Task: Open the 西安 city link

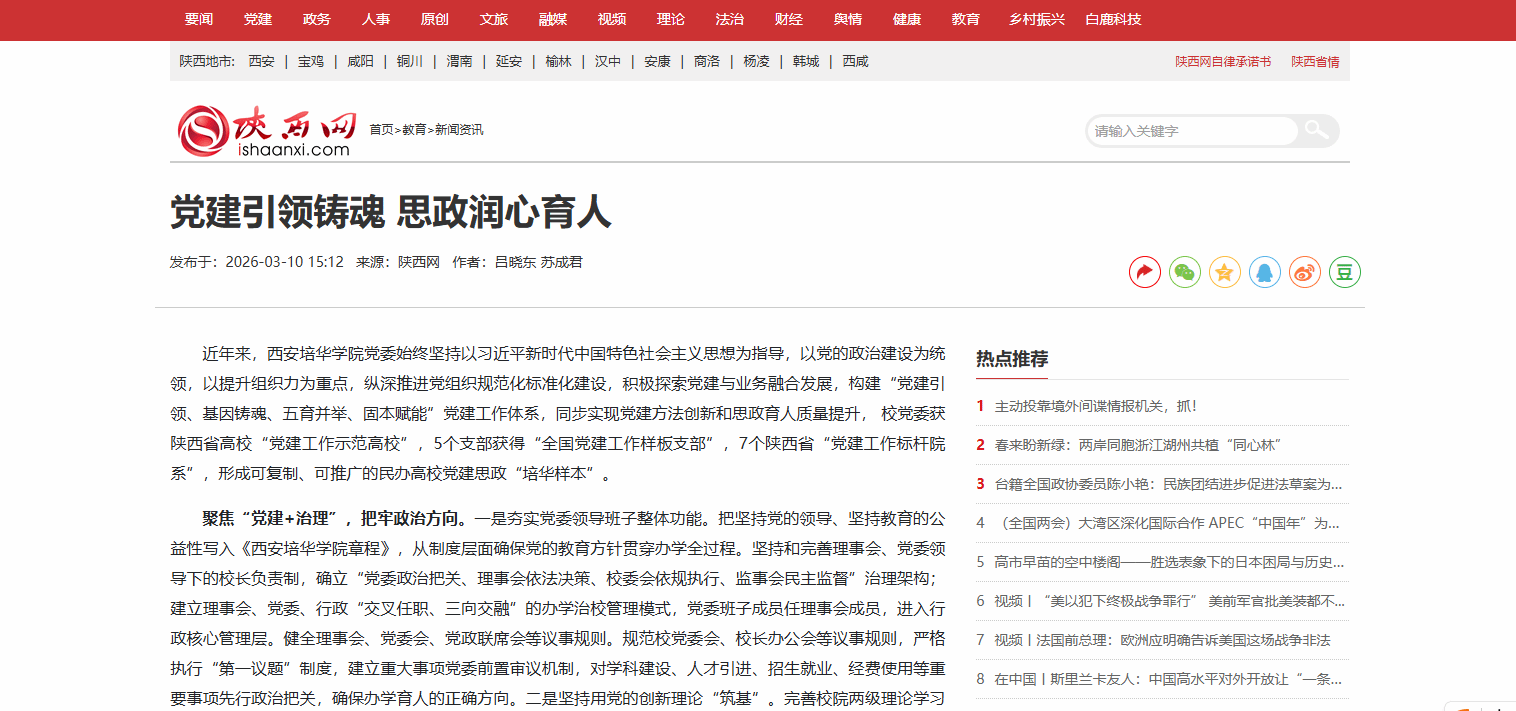Action: tap(262, 61)
